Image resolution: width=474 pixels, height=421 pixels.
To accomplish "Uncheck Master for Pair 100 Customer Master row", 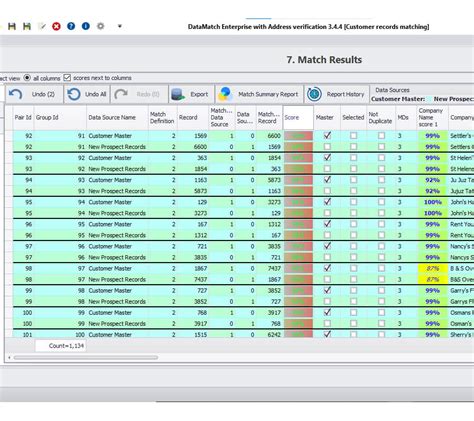I will [327, 312].
